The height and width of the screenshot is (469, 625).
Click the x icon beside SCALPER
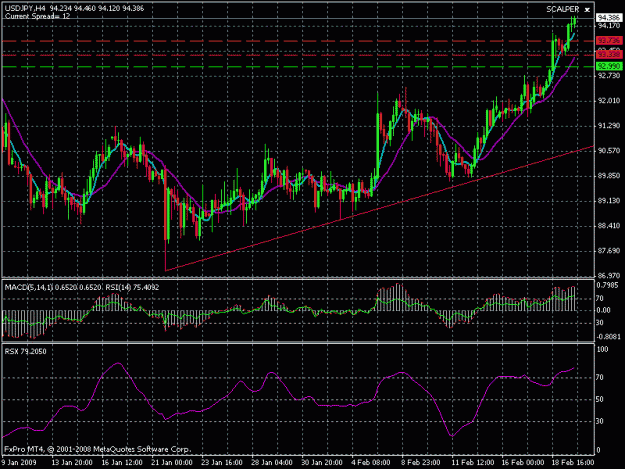pos(587,10)
